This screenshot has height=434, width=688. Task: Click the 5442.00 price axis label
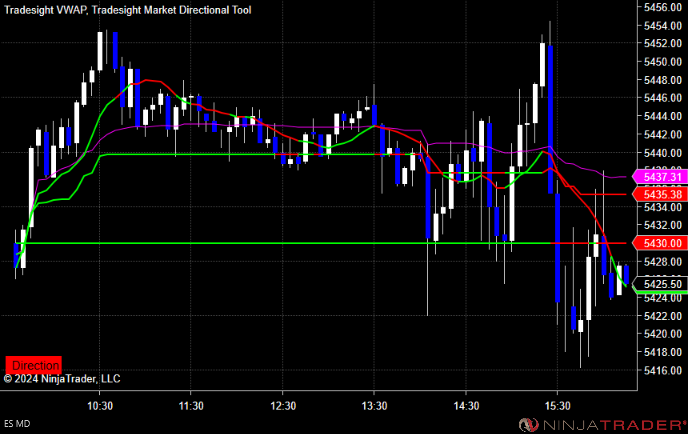(x=663, y=134)
